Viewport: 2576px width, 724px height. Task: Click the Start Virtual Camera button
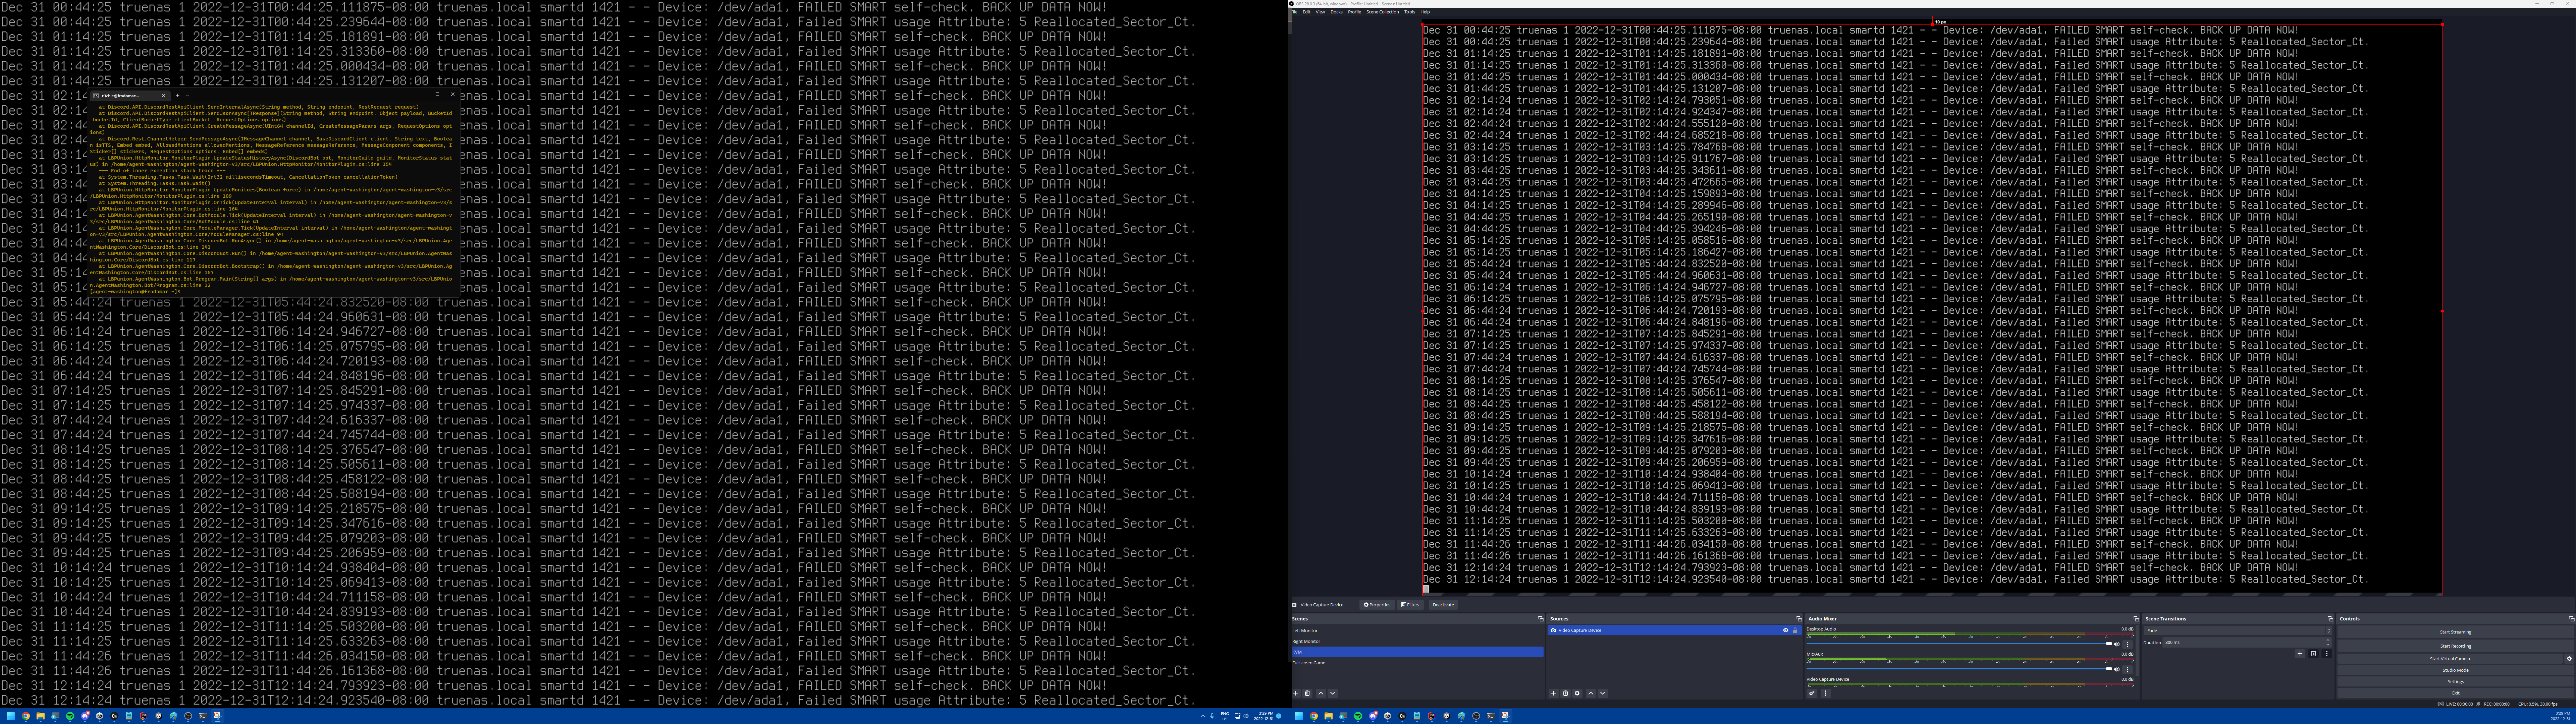click(2450, 659)
